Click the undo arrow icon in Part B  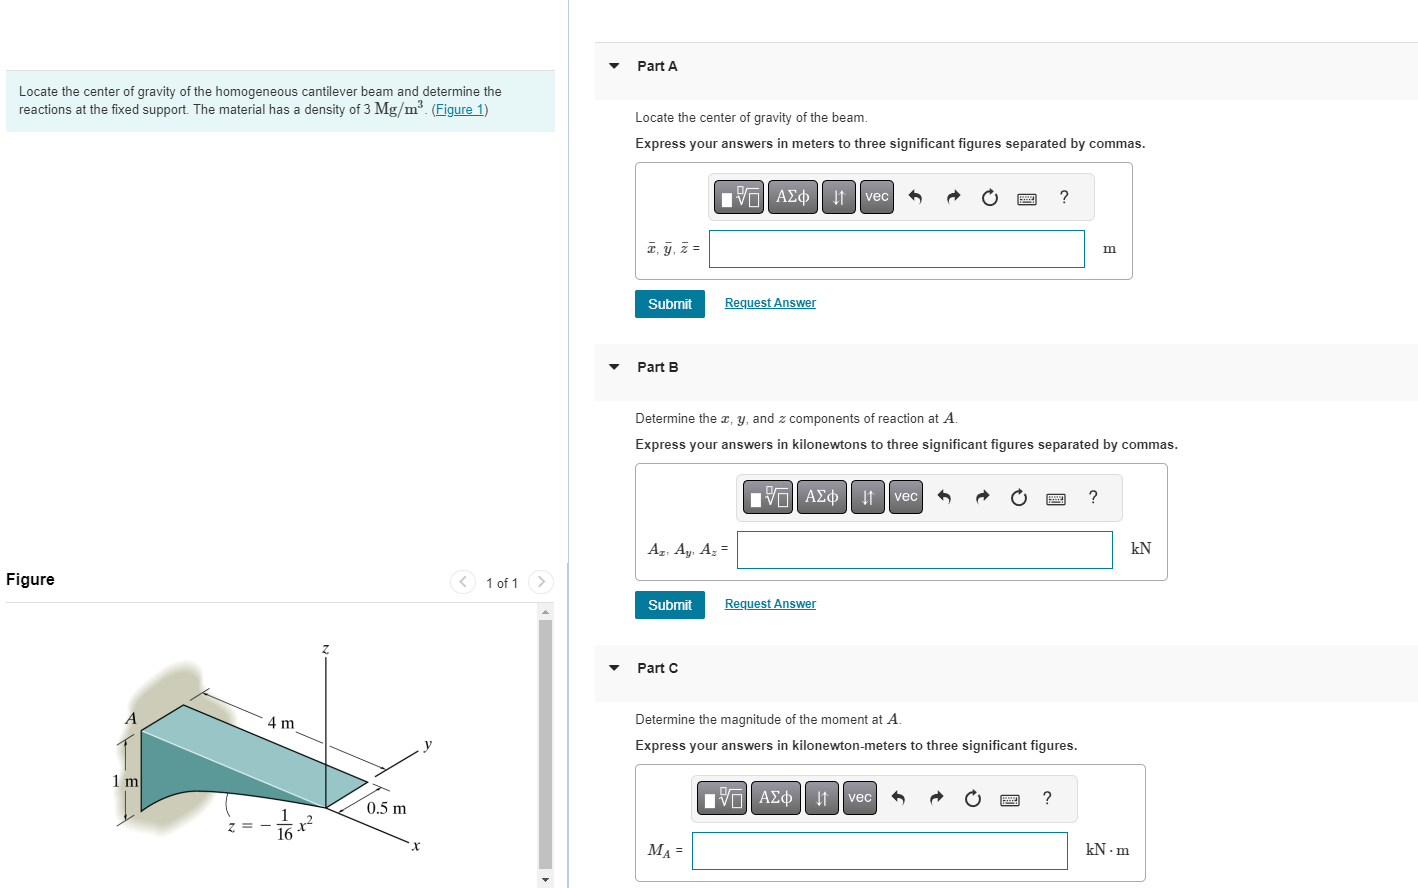pos(944,496)
